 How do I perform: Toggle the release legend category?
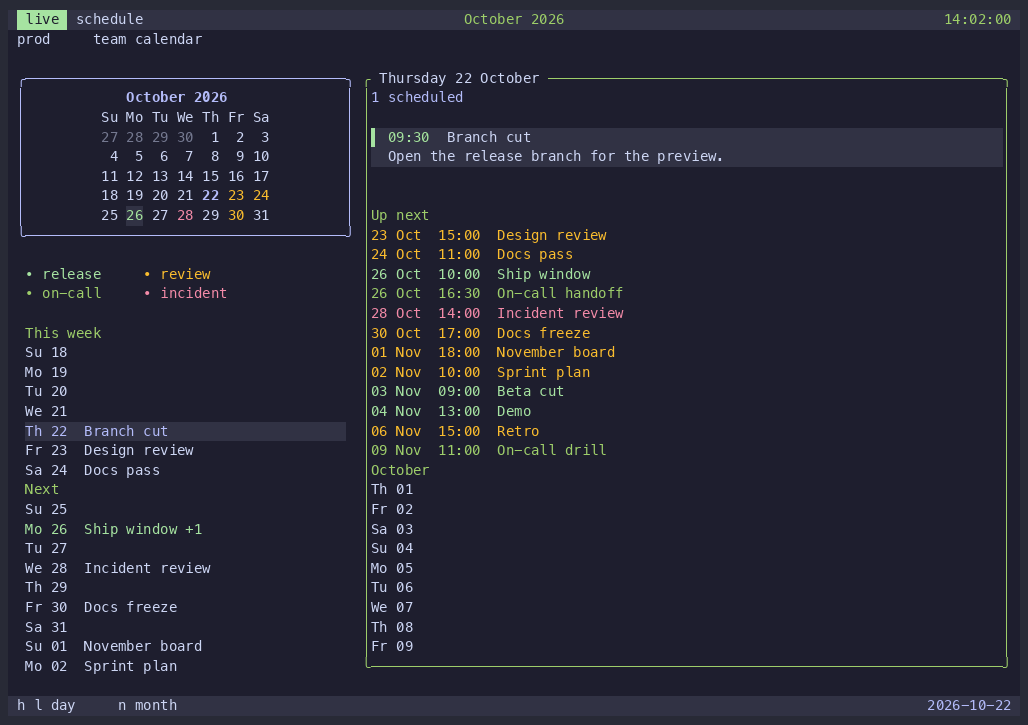[64, 274]
